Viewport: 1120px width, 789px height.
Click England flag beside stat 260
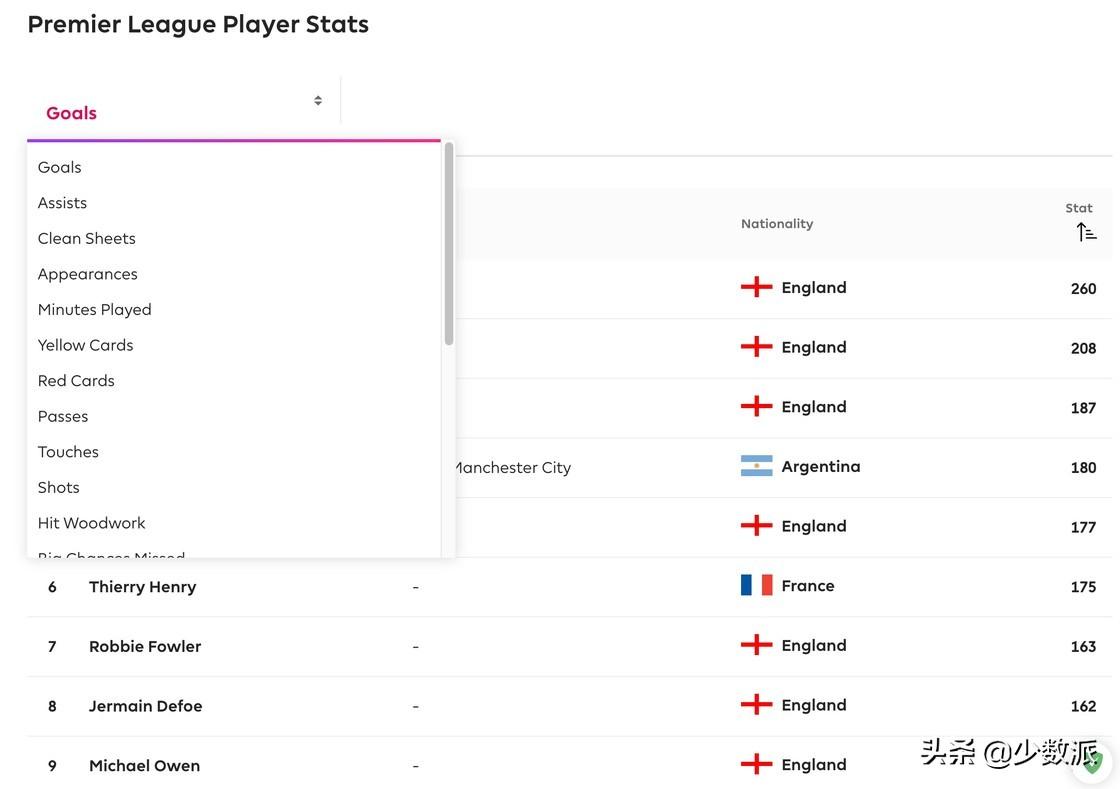coord(756,287)
